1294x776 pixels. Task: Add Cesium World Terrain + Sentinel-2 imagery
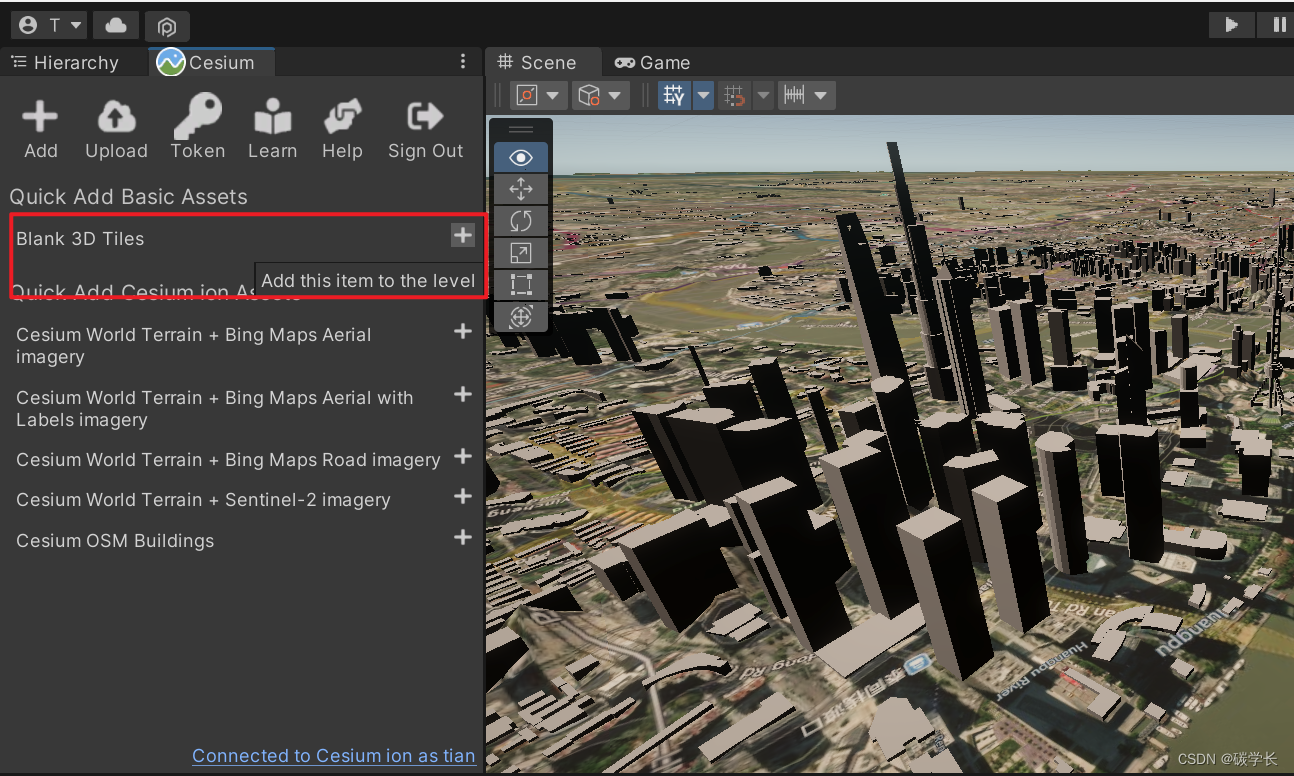(x=462, y=496)
